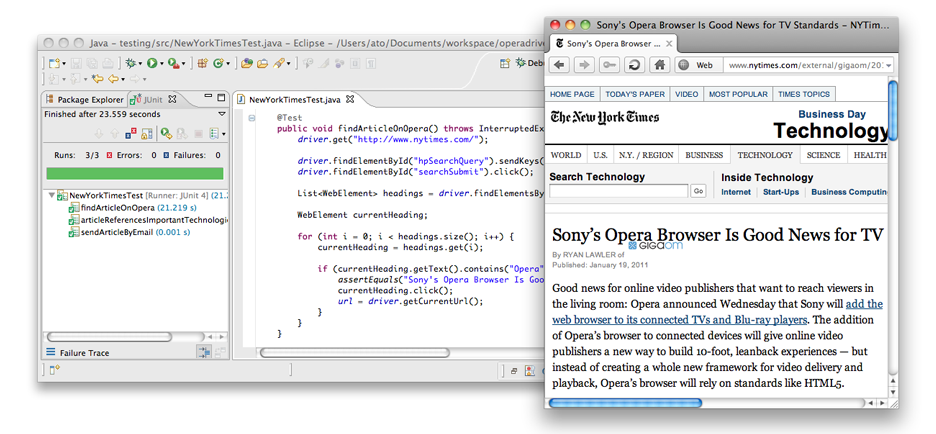
Task: Click the Opera reload page button
Action: (633, 65)
